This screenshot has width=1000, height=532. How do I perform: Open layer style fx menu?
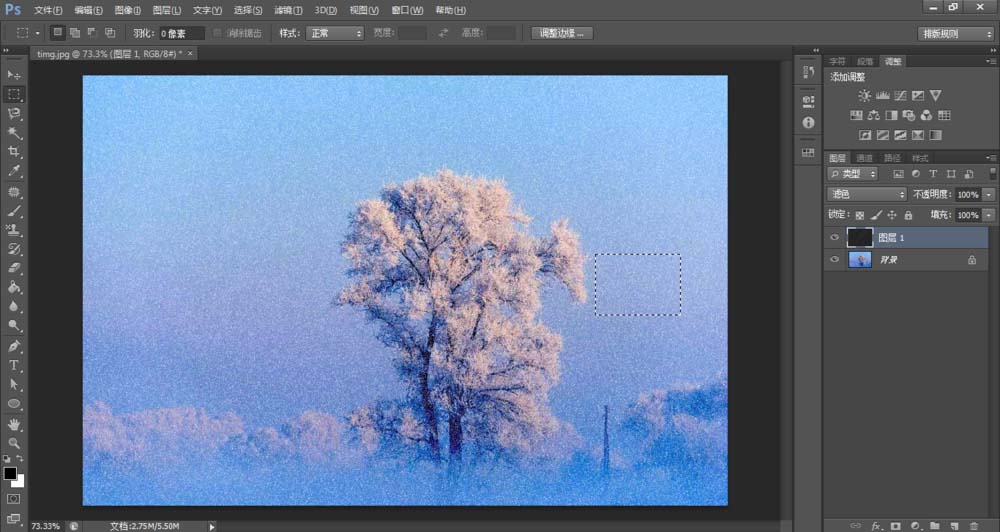coord(876,526)
